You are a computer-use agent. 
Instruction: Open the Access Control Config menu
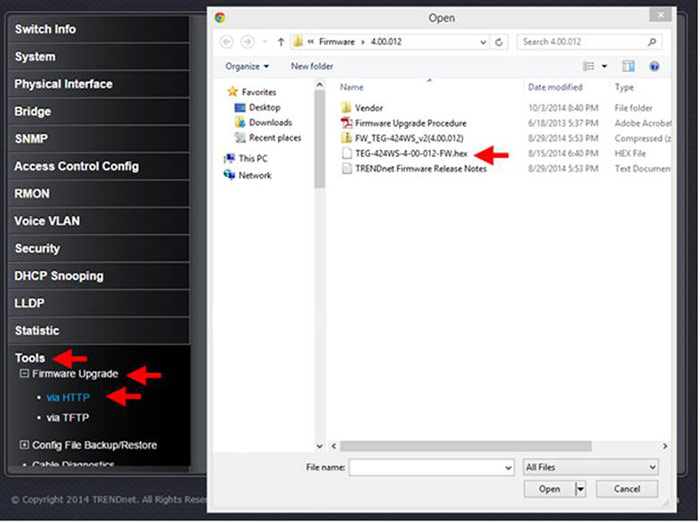99,166
